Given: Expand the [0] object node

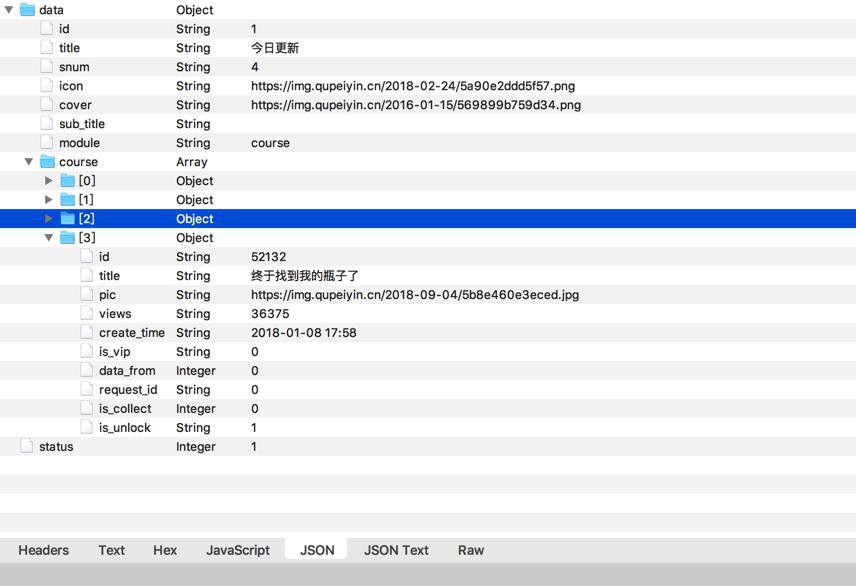Looking at the screenshot, I should coord(49,181).
